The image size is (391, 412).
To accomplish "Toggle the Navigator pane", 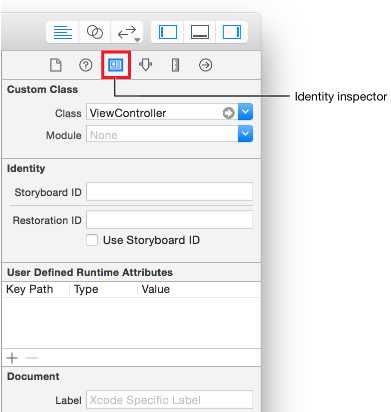I will point(167,32).
